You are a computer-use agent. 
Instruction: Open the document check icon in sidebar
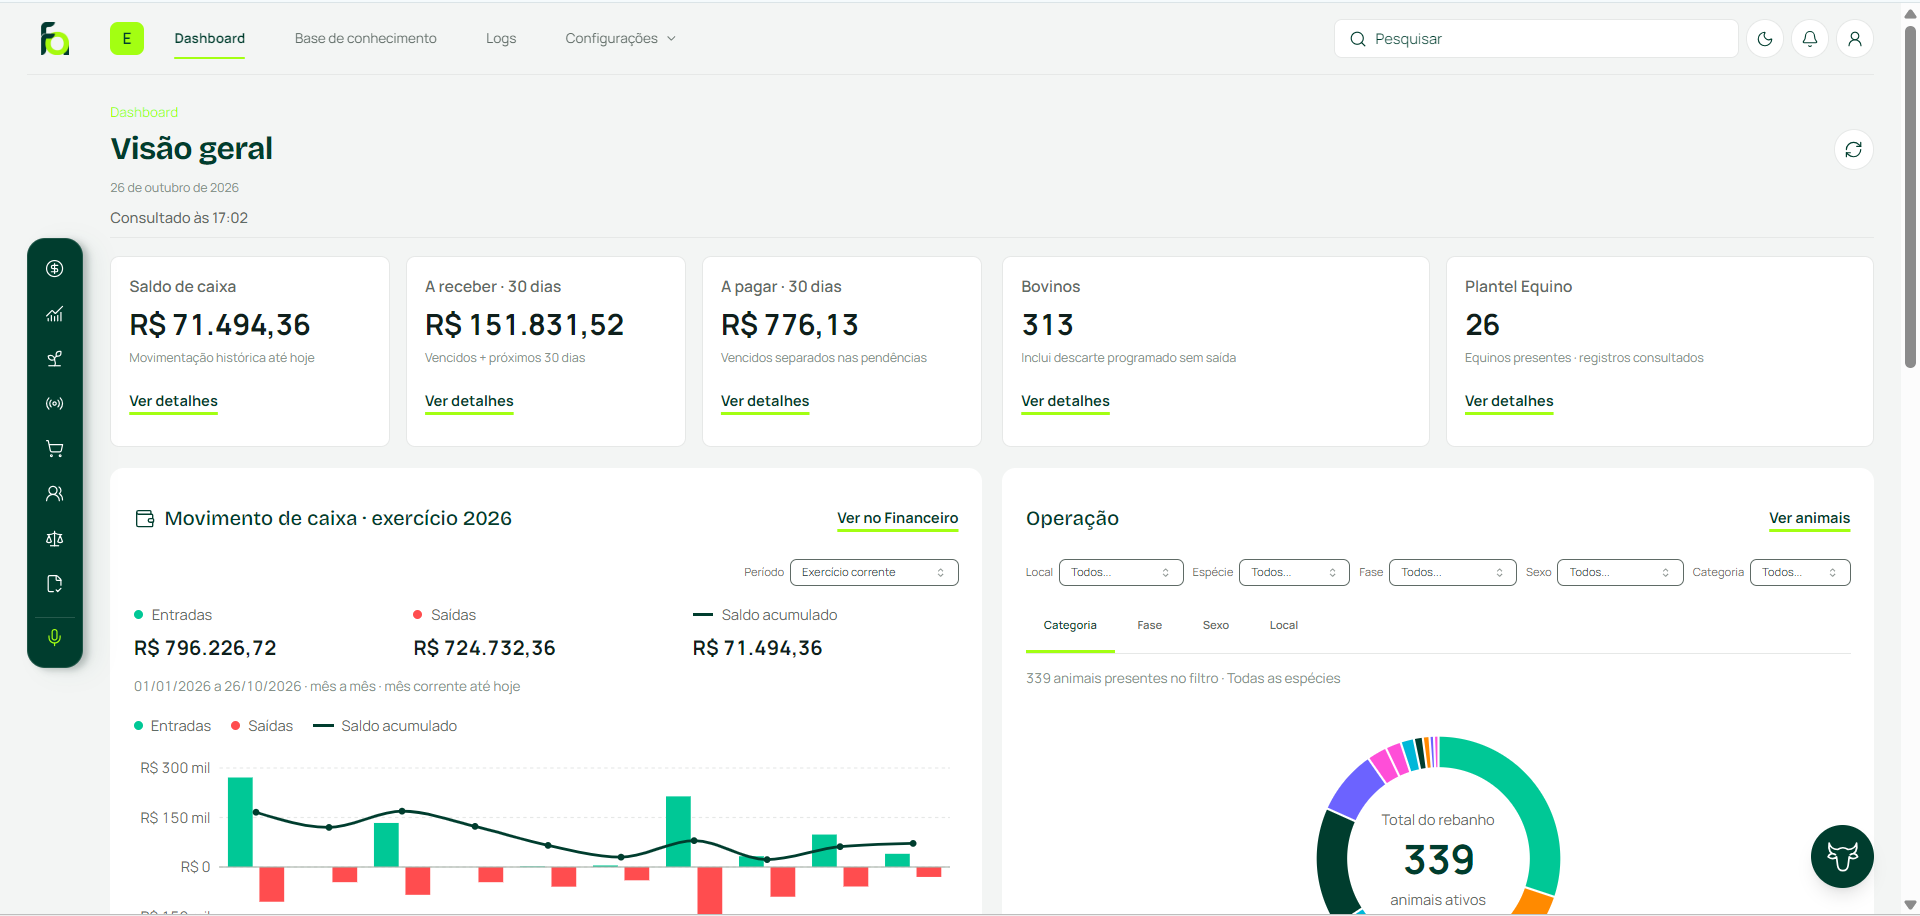(x=55, y=584)
